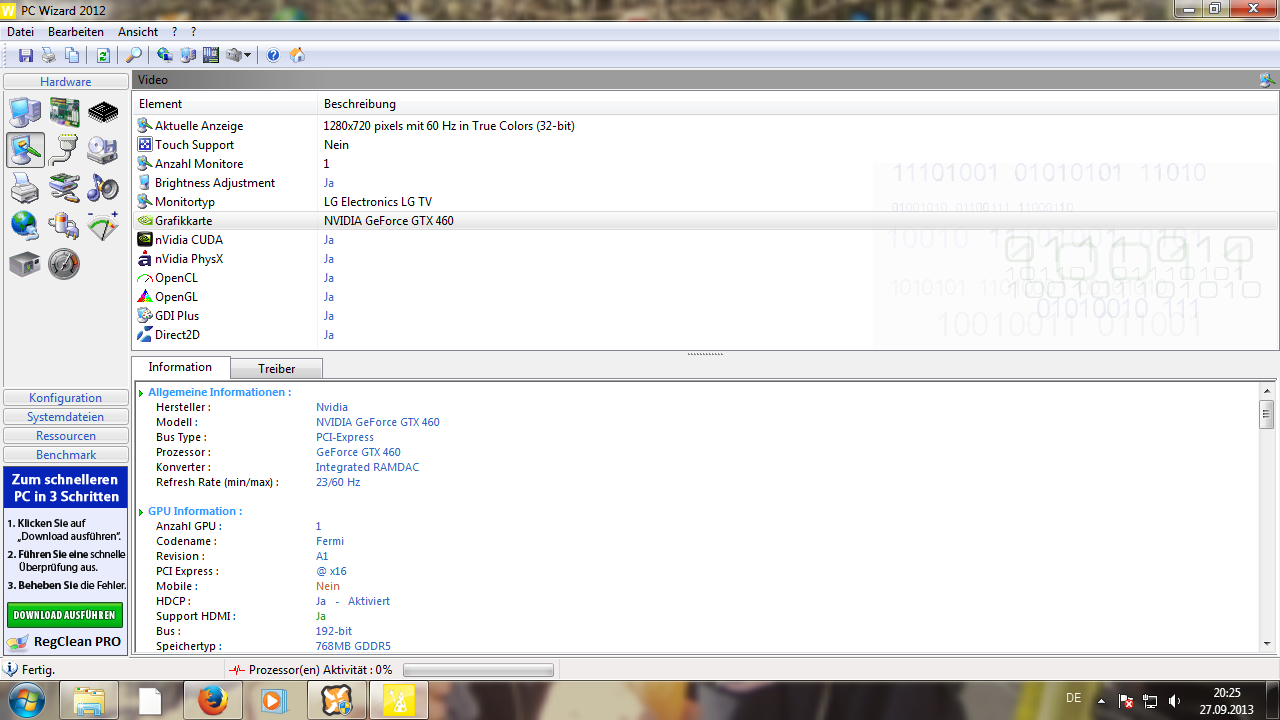This screenshot has width=1280, height=720.
Task: Open the Windows Start menu
Action: 25,700
